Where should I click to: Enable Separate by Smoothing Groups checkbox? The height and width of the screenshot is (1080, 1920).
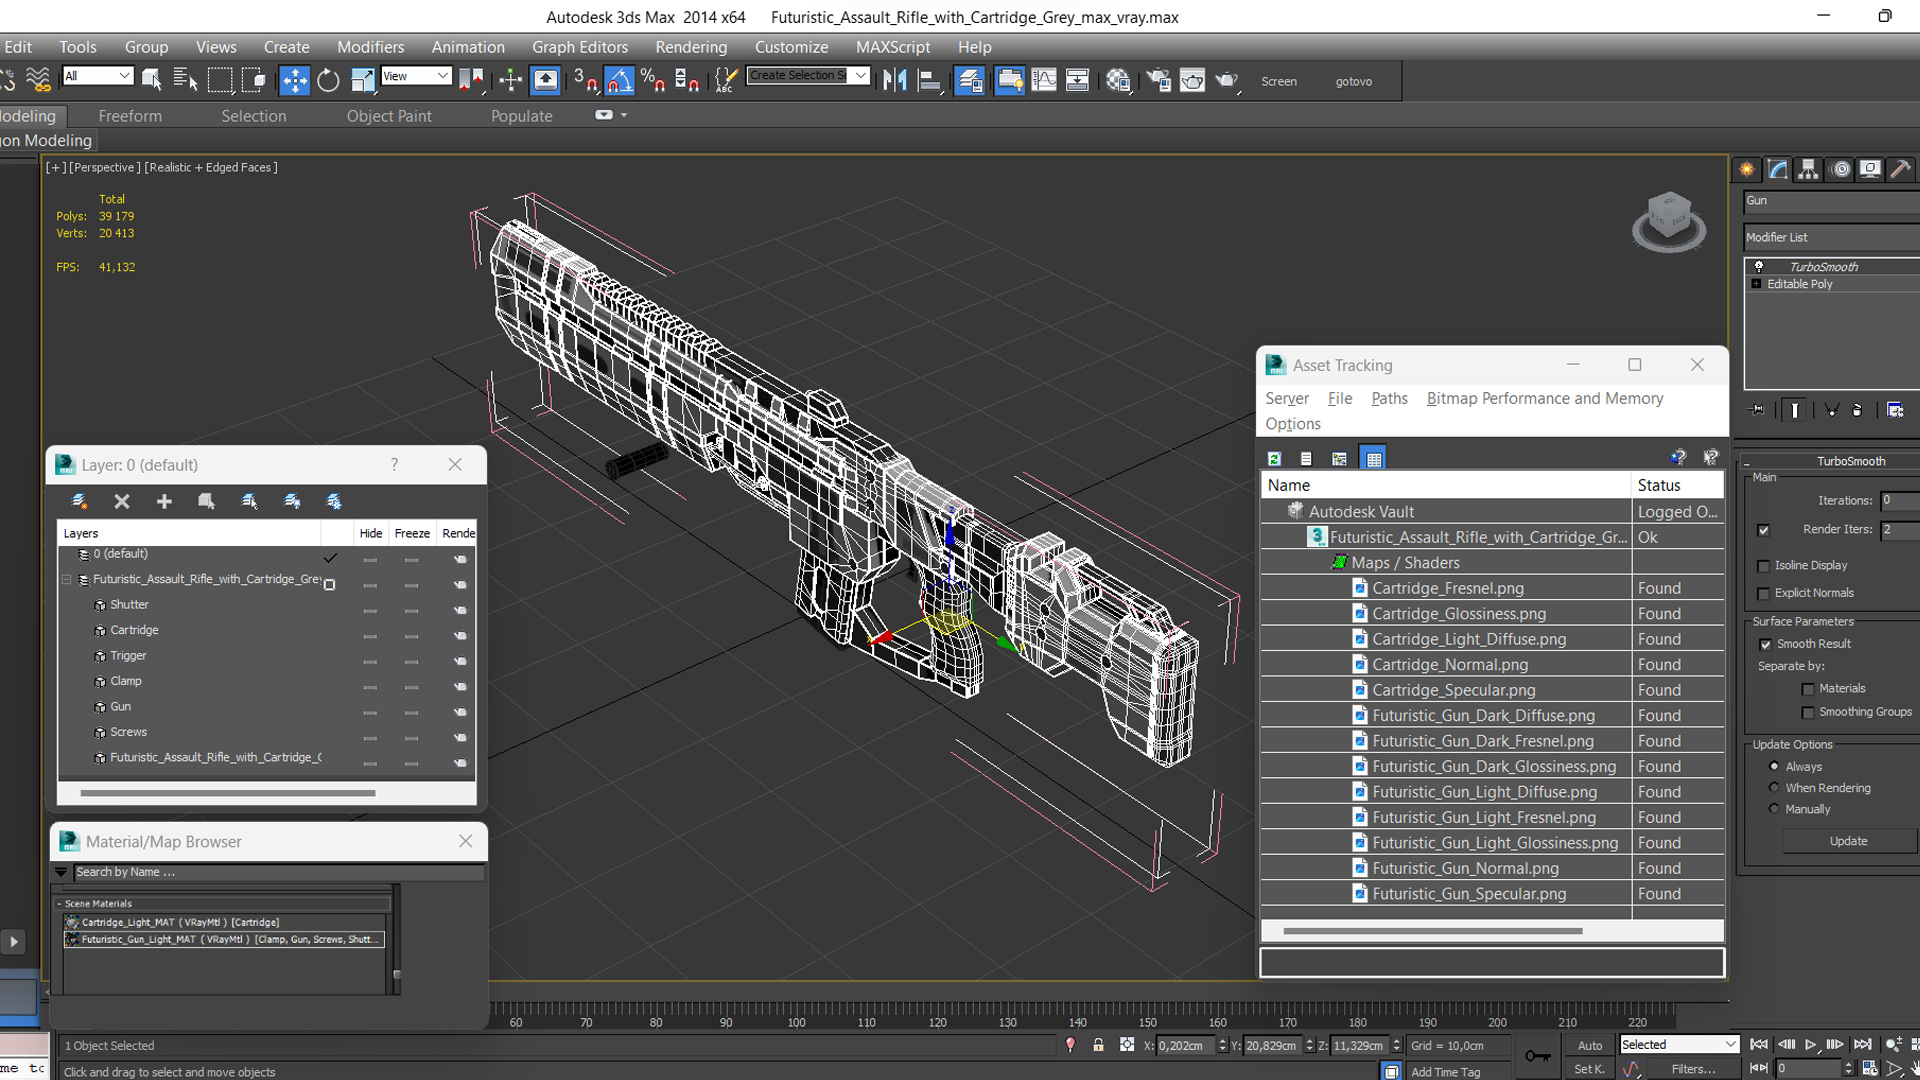[x=1808, y=712]
